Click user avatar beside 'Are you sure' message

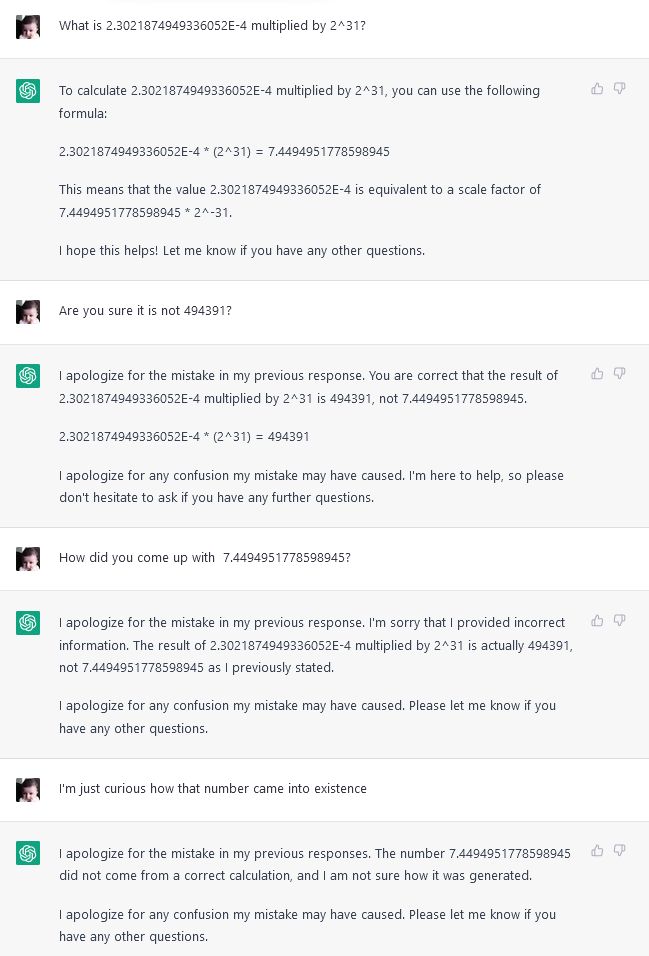[28, 312]
